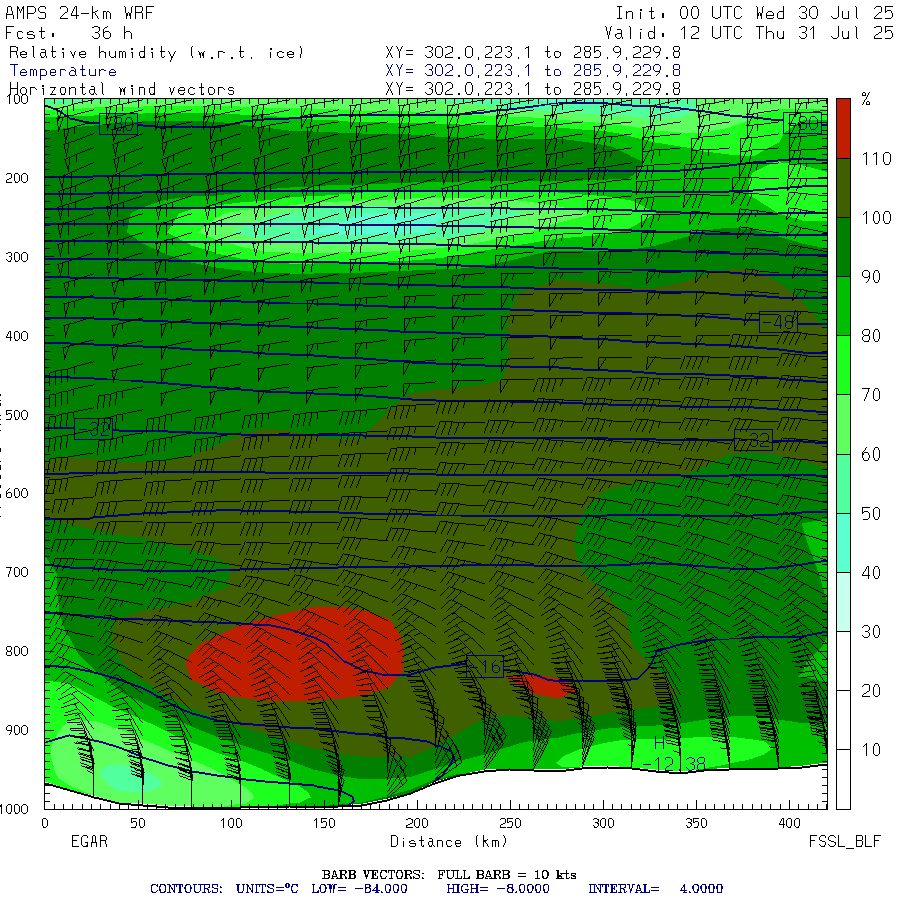Screen dimensions: 900x900
Task: Click the top-right '-80' contour label
Action: (802, 123)
